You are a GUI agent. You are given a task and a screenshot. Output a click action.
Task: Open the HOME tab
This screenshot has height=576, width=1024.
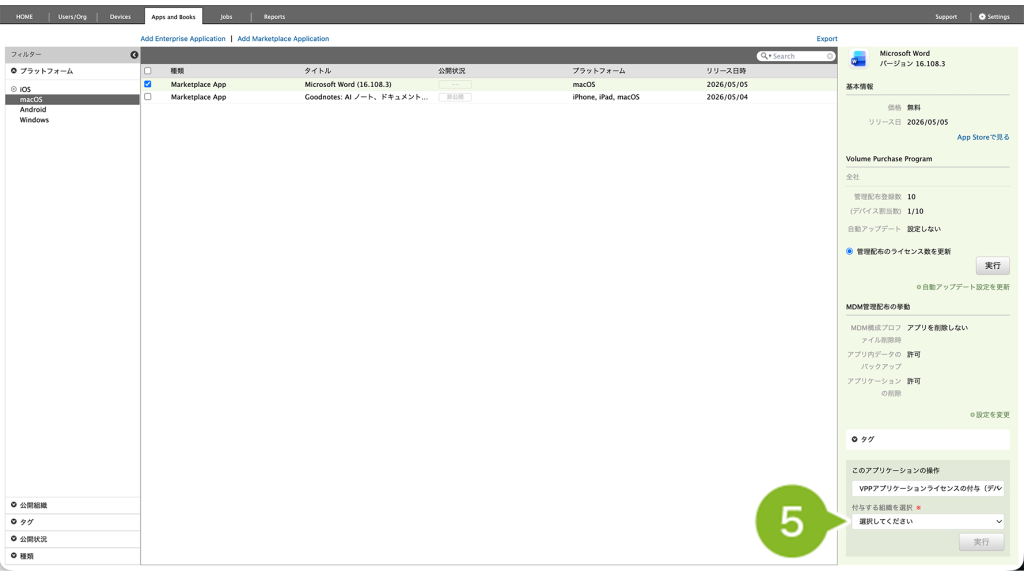click(24, 17)
